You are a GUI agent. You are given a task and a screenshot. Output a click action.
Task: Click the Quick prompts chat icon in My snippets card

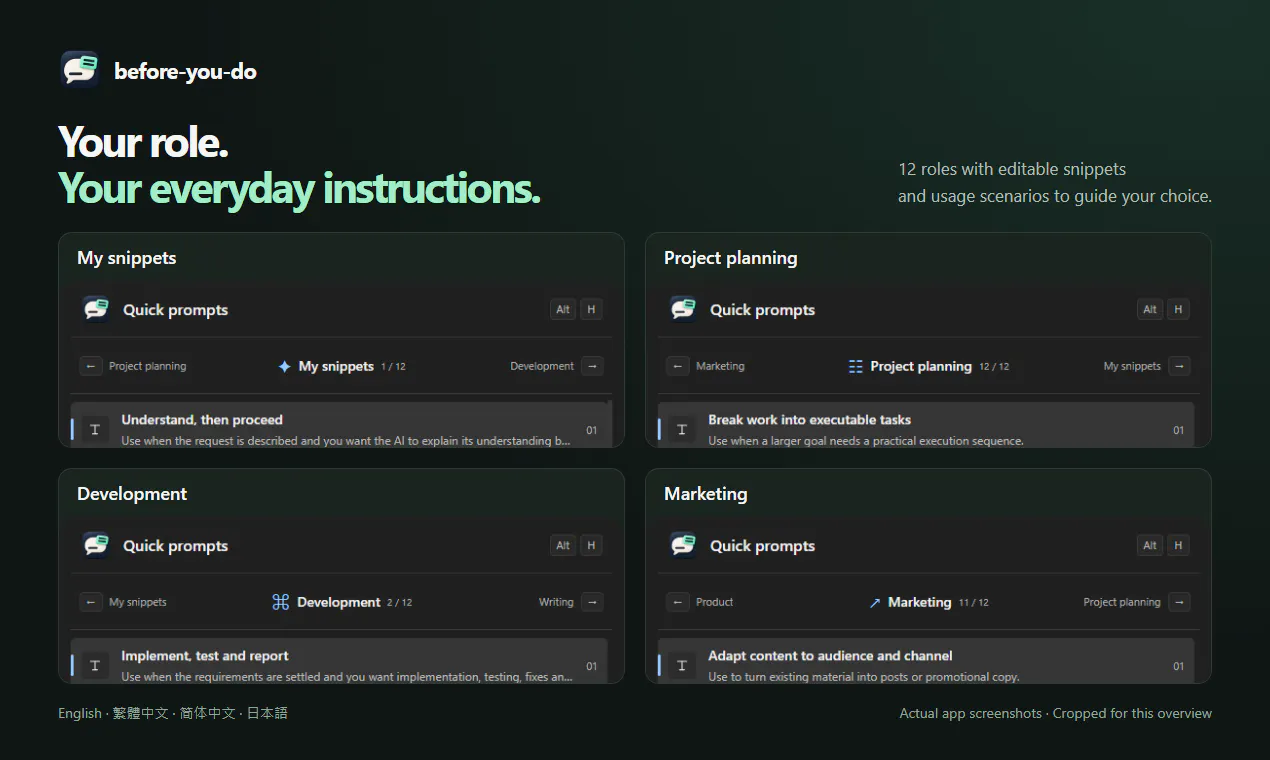pyautogui.click(x=97, y=309)
